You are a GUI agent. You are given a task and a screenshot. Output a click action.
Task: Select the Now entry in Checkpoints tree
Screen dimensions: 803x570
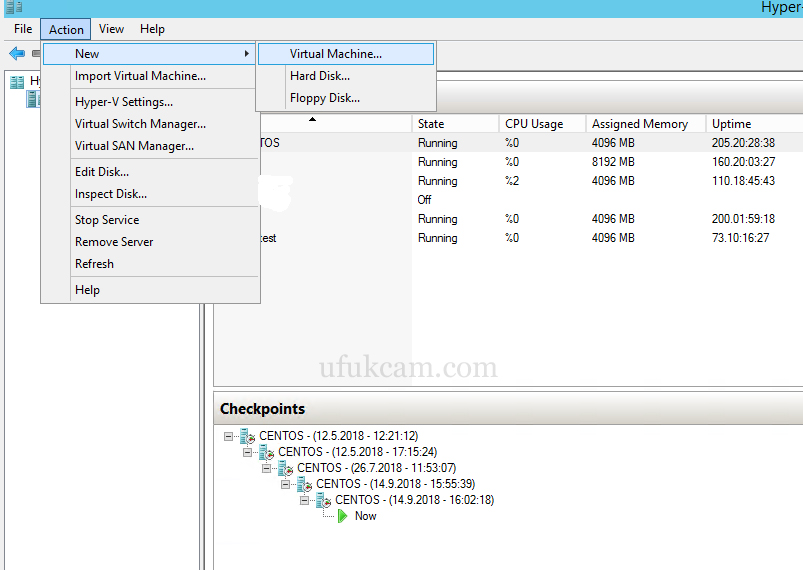pyautogui.click(x=366, y=516)
